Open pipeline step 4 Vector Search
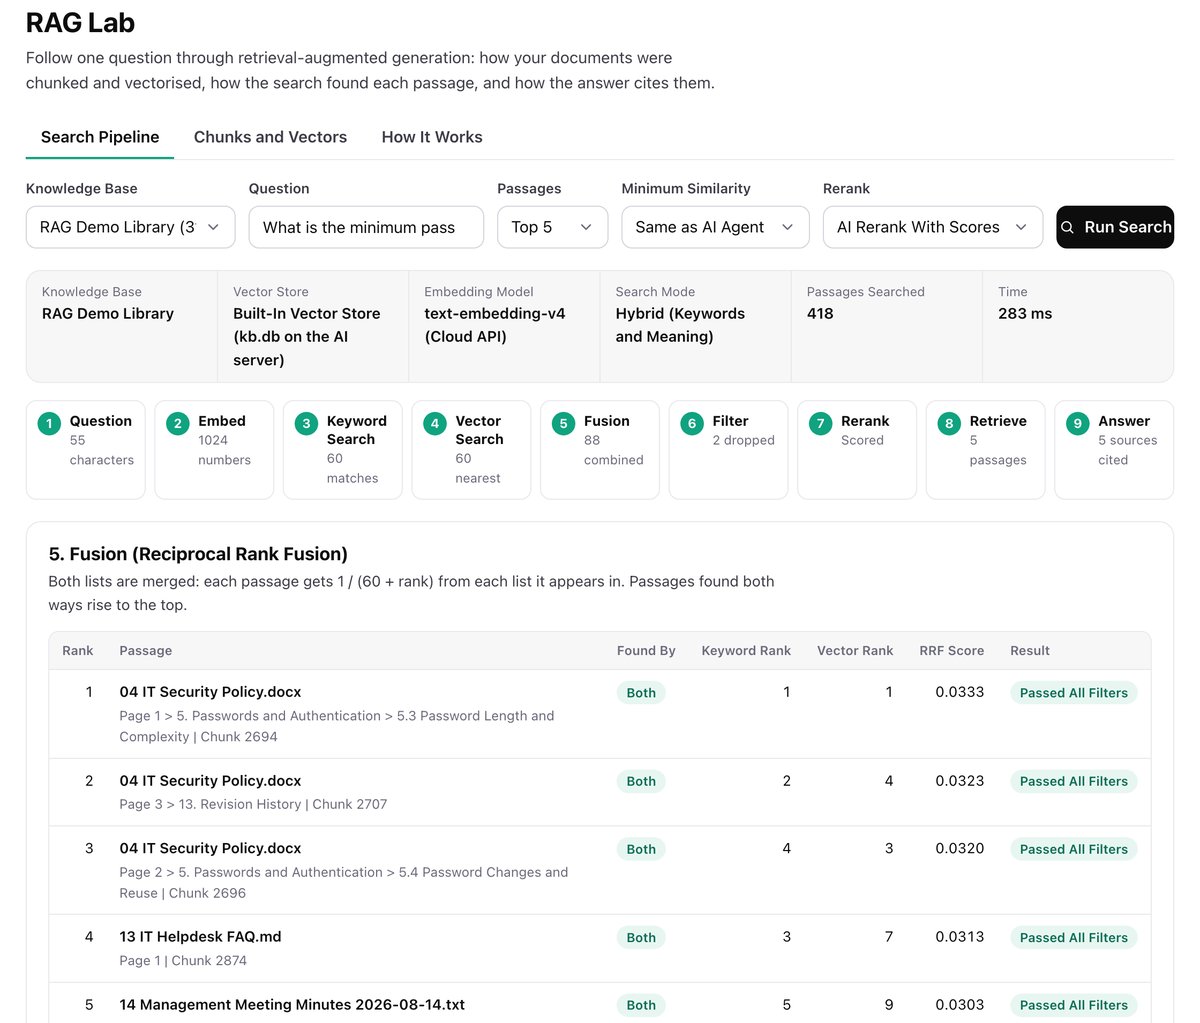1200x1023 pixels. 471,450
